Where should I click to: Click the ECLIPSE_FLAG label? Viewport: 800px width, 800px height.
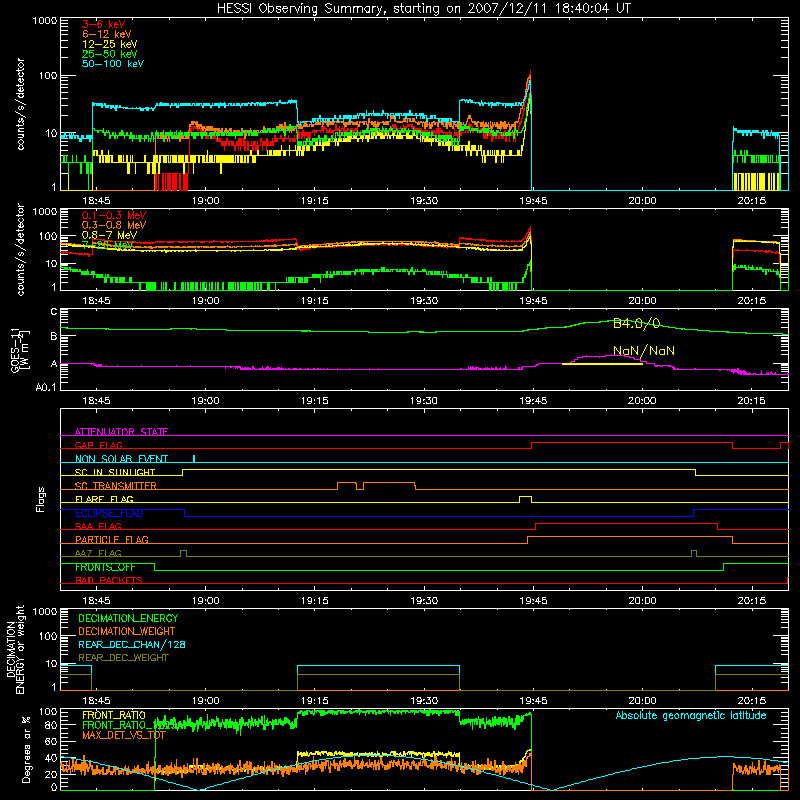[109, 513]
